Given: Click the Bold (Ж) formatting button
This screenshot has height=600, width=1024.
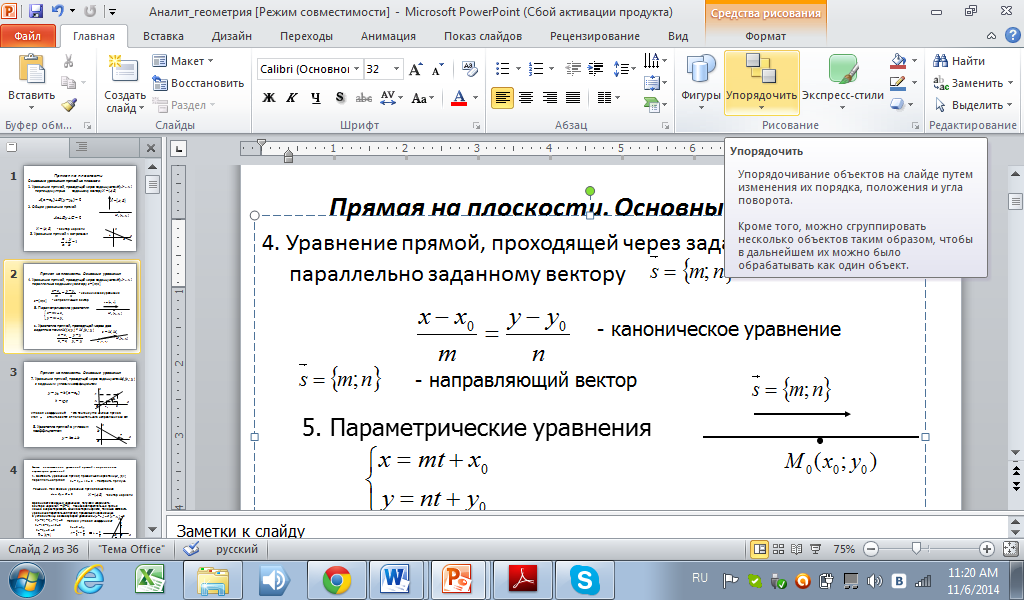Looking at the screenshot, I should [268, 97].
